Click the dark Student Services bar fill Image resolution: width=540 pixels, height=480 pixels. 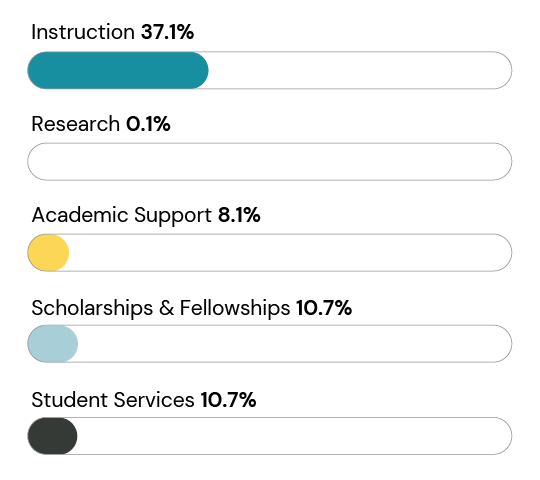[x=52, y=436]
